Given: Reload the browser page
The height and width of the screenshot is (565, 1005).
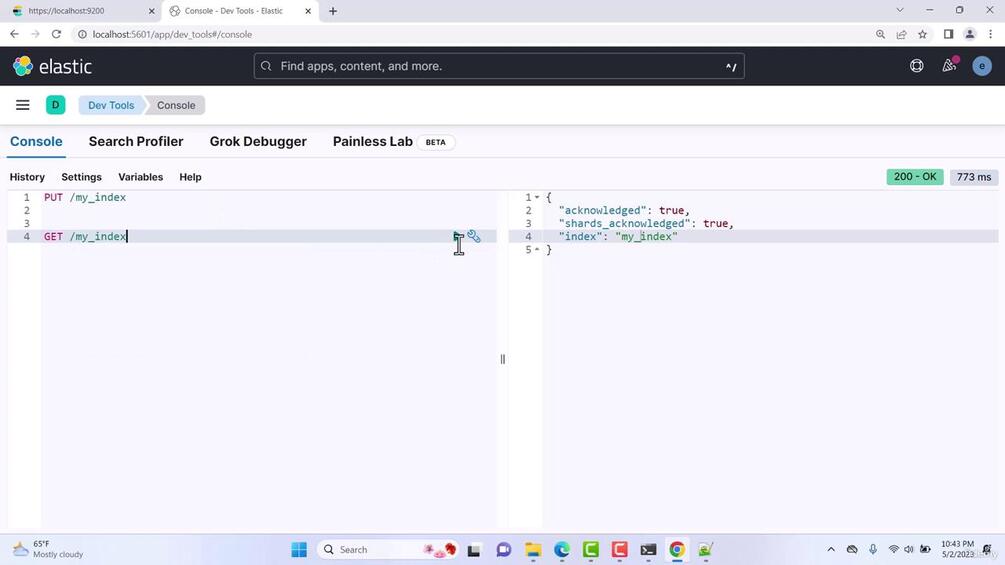Looking at the screenshot, I should pos(56,35).
